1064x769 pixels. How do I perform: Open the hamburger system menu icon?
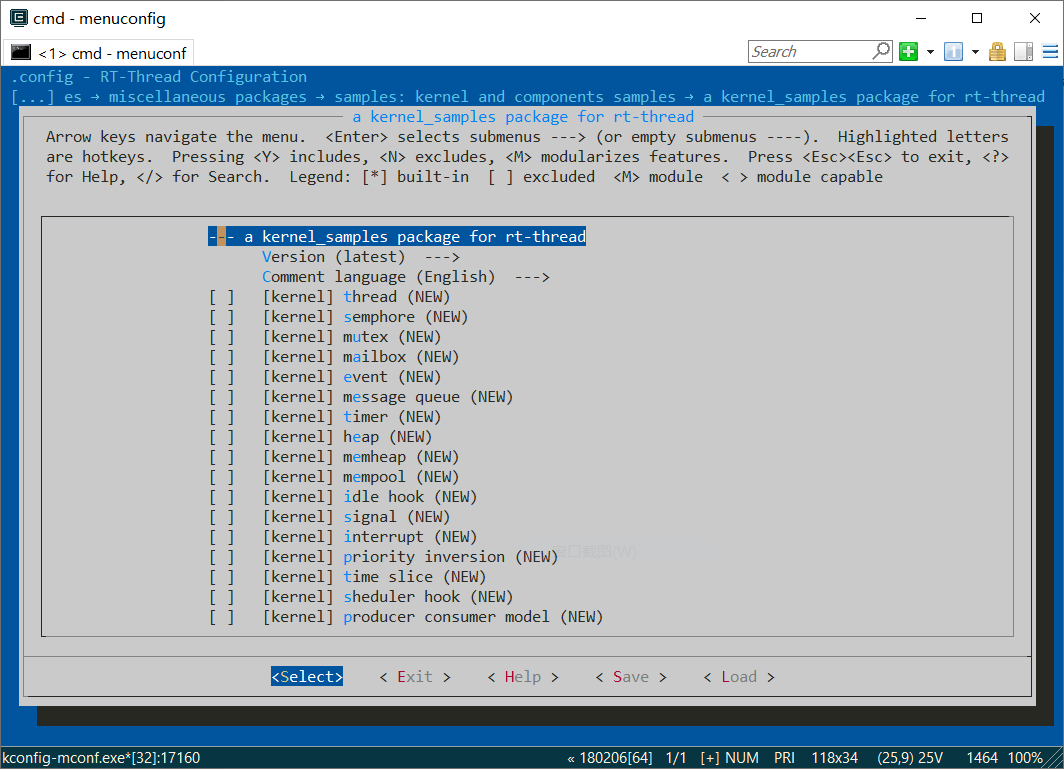click(1048, 52)
